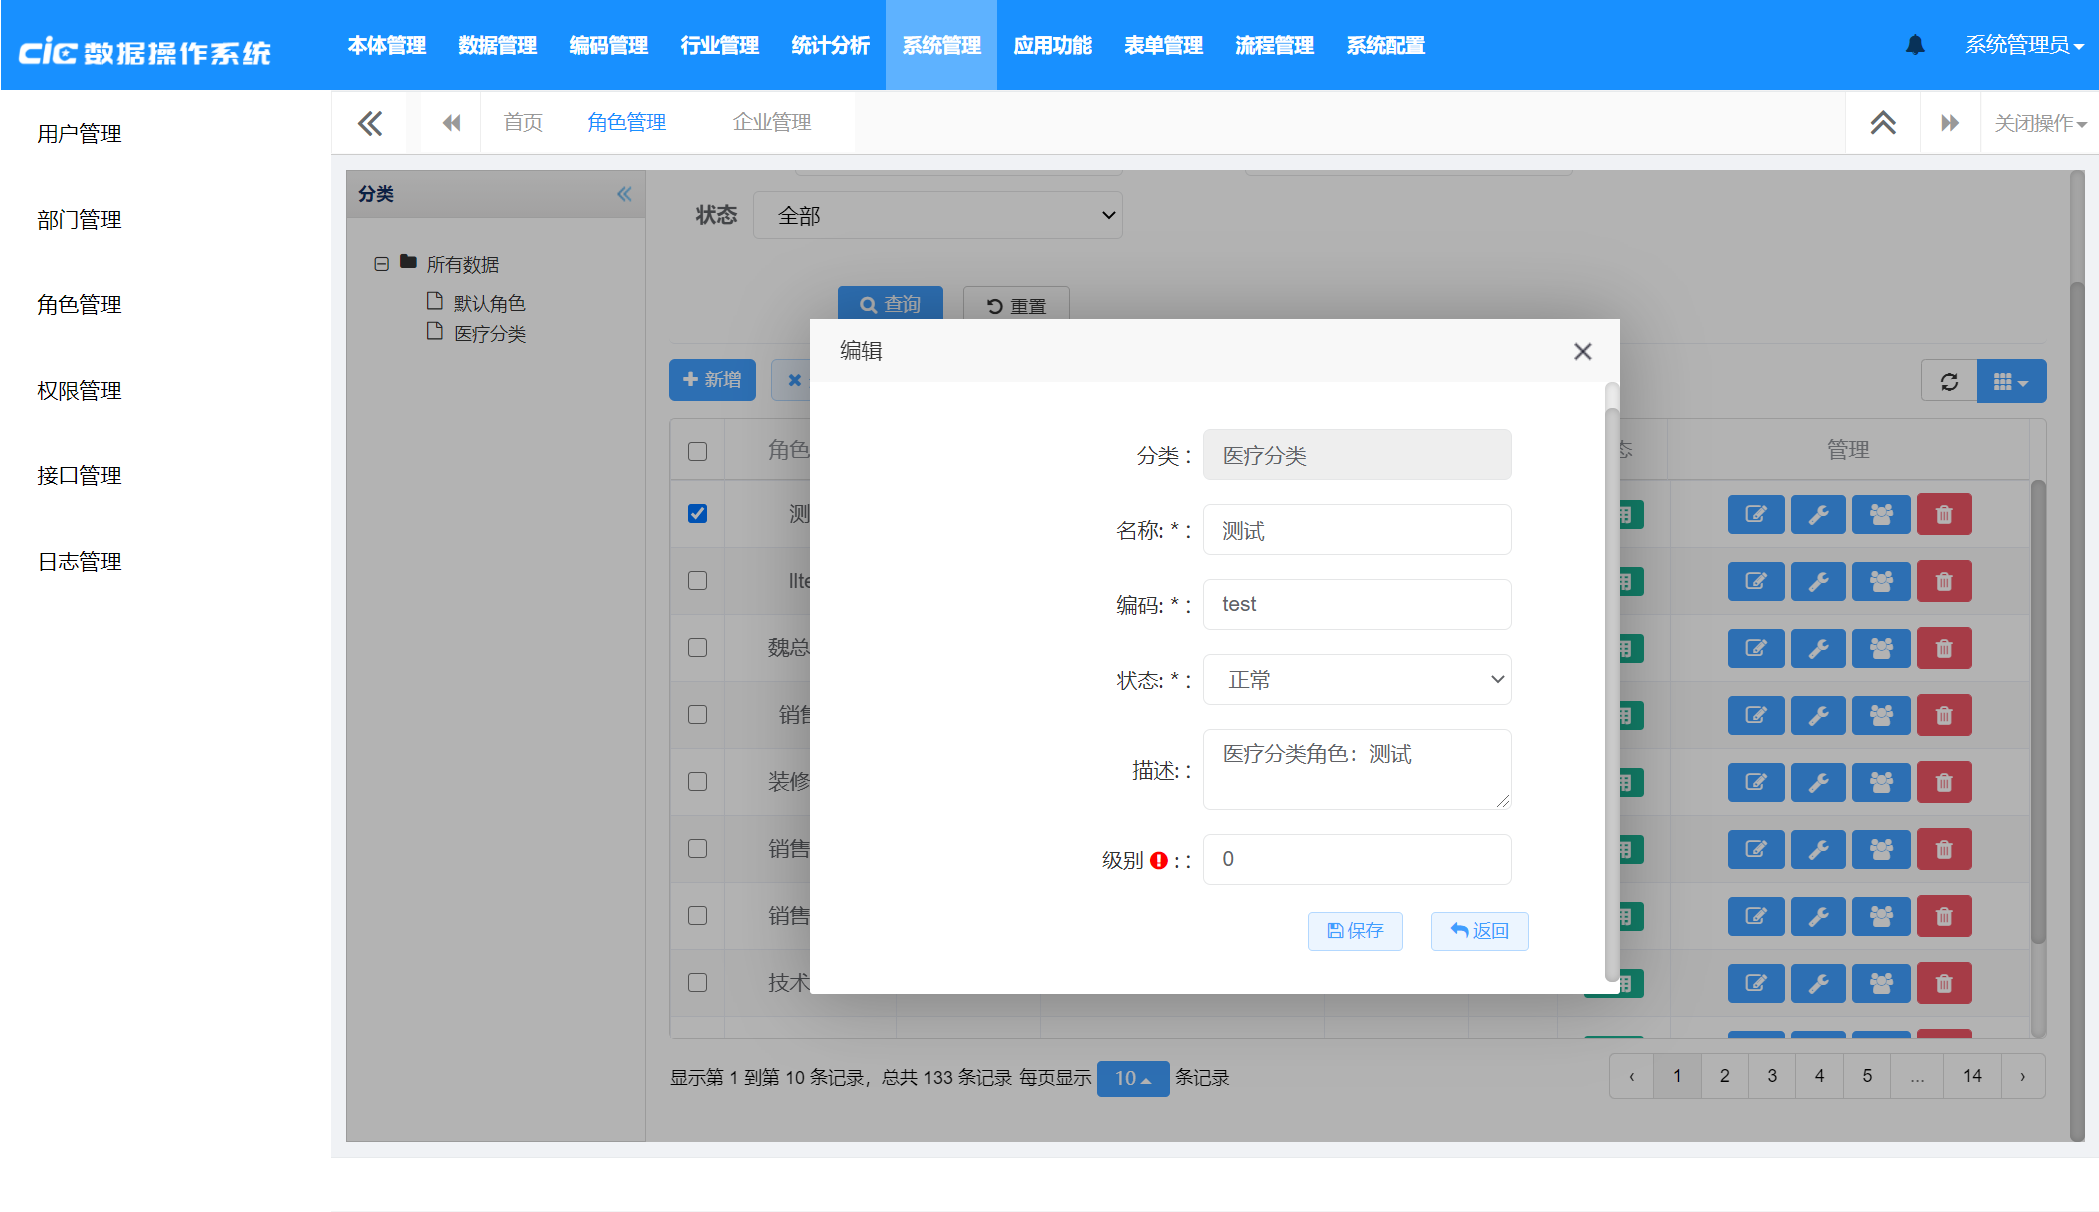The height and width of the screenshot is (1212, 2099).
Task: Click the edit icon in first row
Action: pos(1755,514)
